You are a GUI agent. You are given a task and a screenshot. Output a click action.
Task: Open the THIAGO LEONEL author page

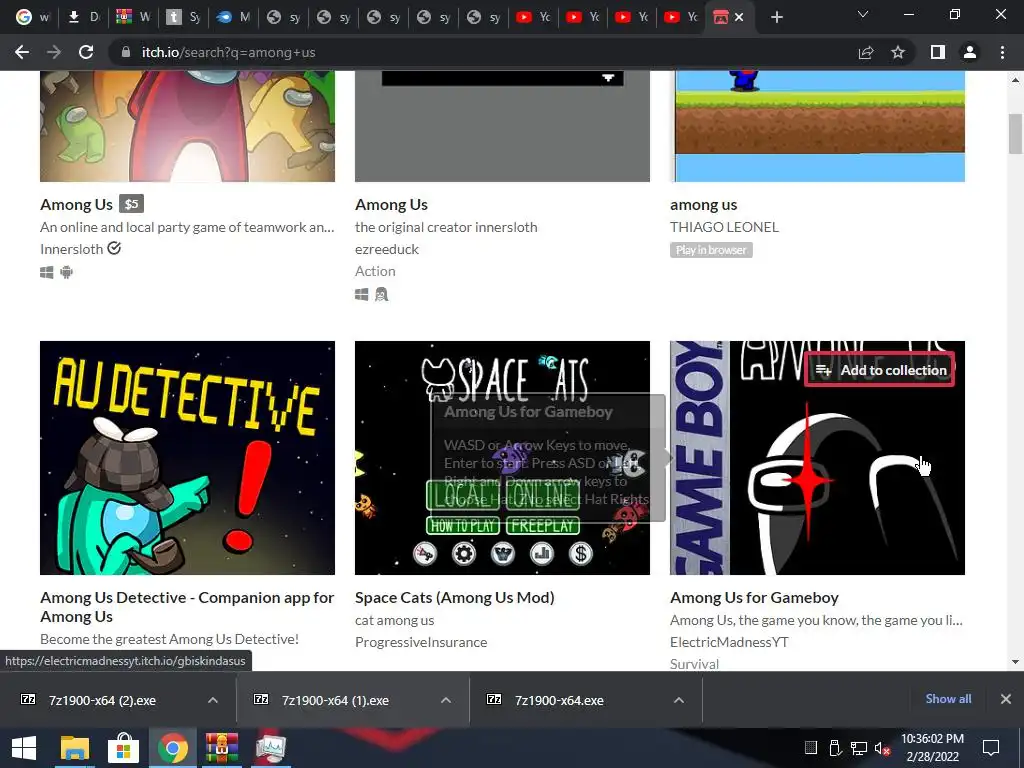pyautogui.click(x=724, y=227)
